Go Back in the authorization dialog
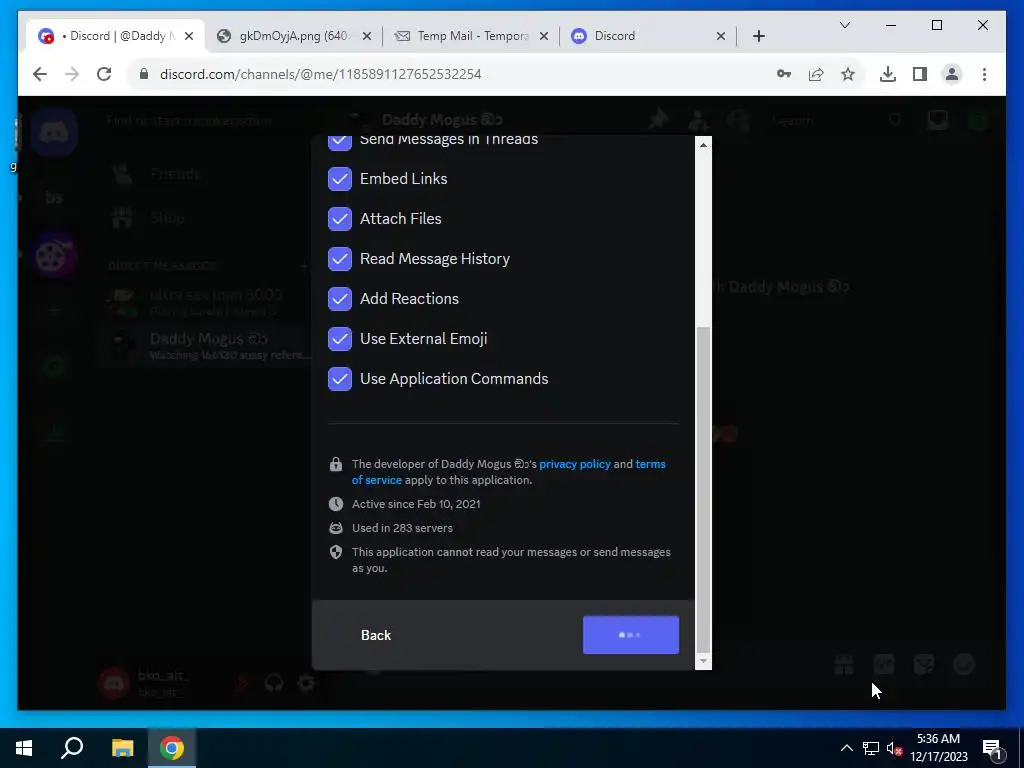1024x768 pixels. tap(376, 635)
